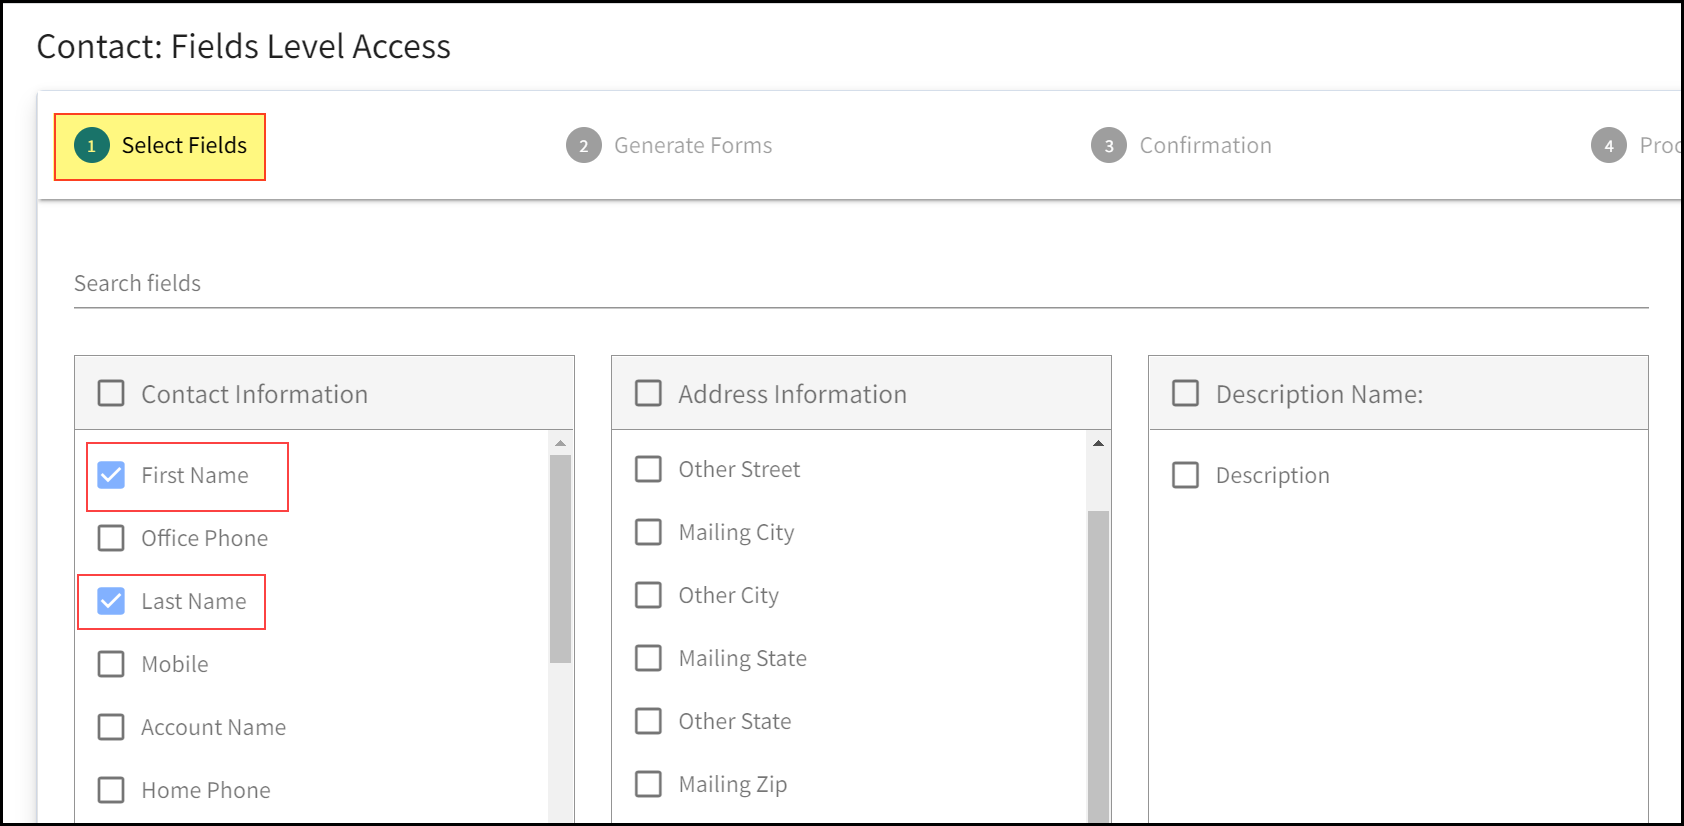Click the step 1 Select Fields circle icon

pyautogui.click(x=91, y=146)
